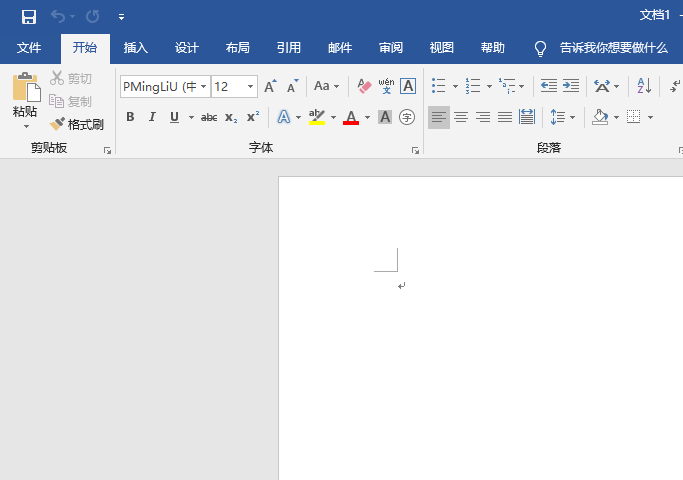Apply a bulleted list

click(x=439, y=86)
